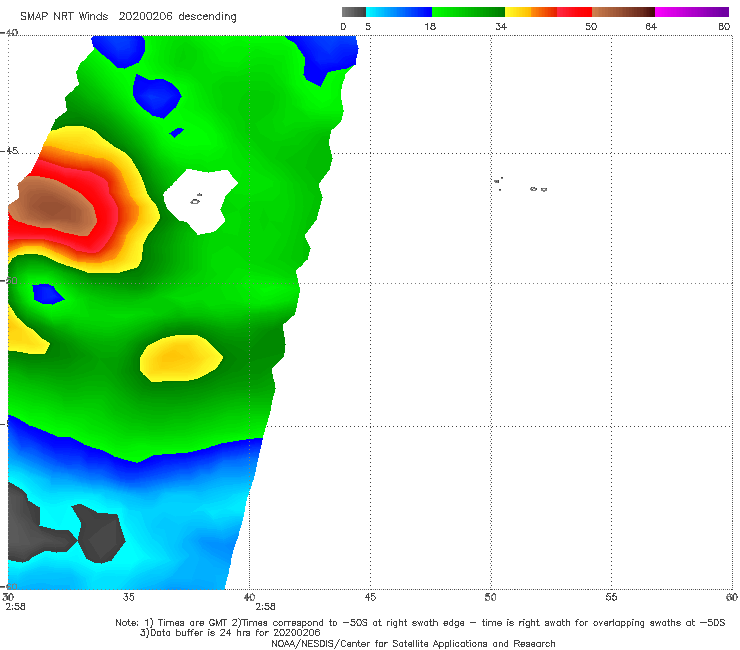Click the Data buffer is 24 hr note

click(x=230, y=633)
